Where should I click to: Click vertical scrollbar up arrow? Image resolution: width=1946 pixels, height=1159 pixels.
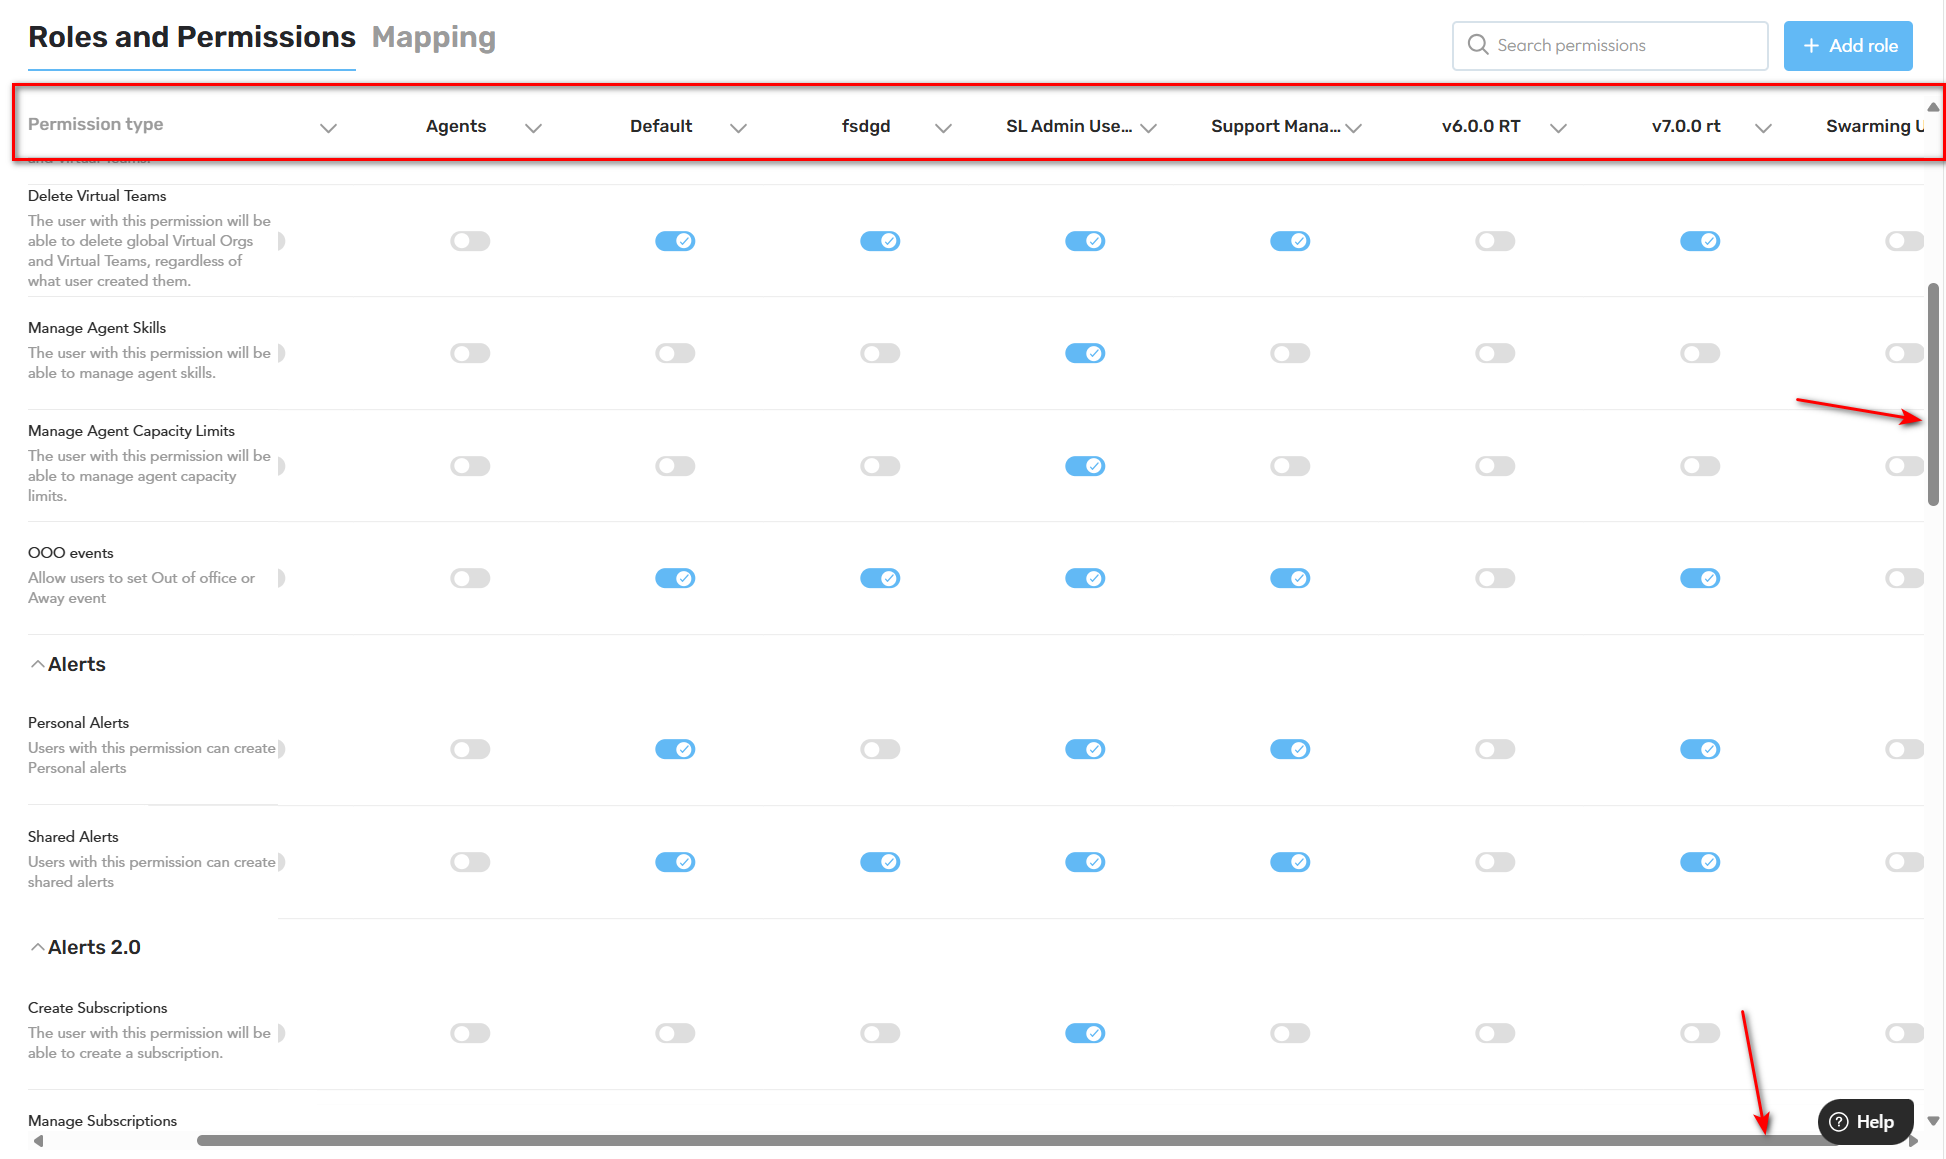point(1933,106)
